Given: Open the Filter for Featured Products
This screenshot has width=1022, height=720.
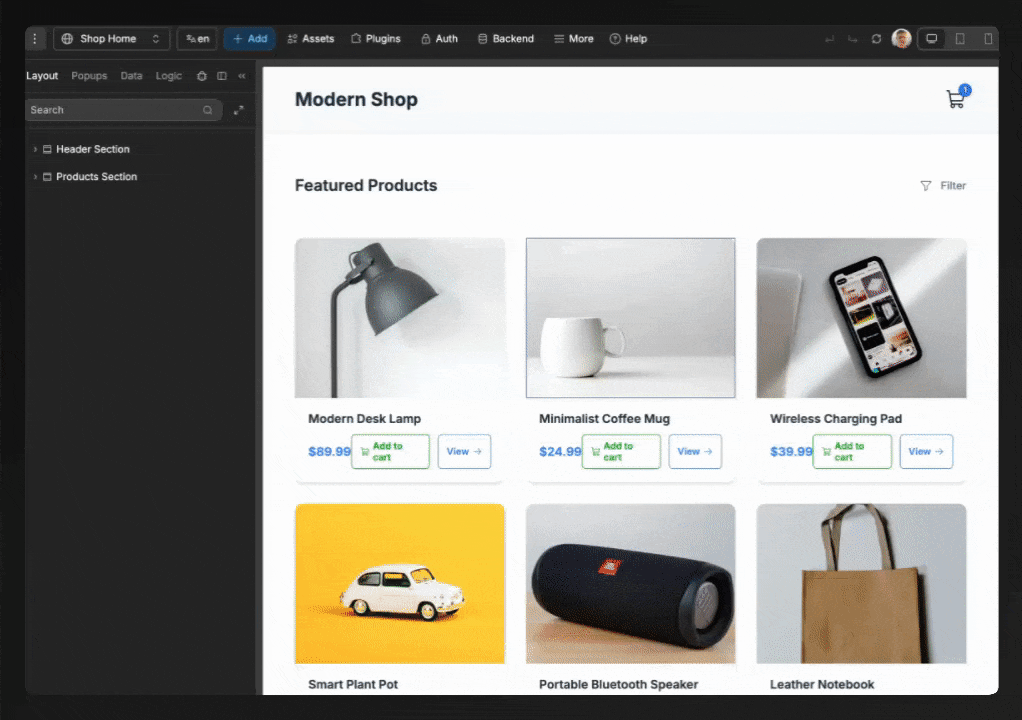Looking at the screenshot, I should tap(943, 186).
